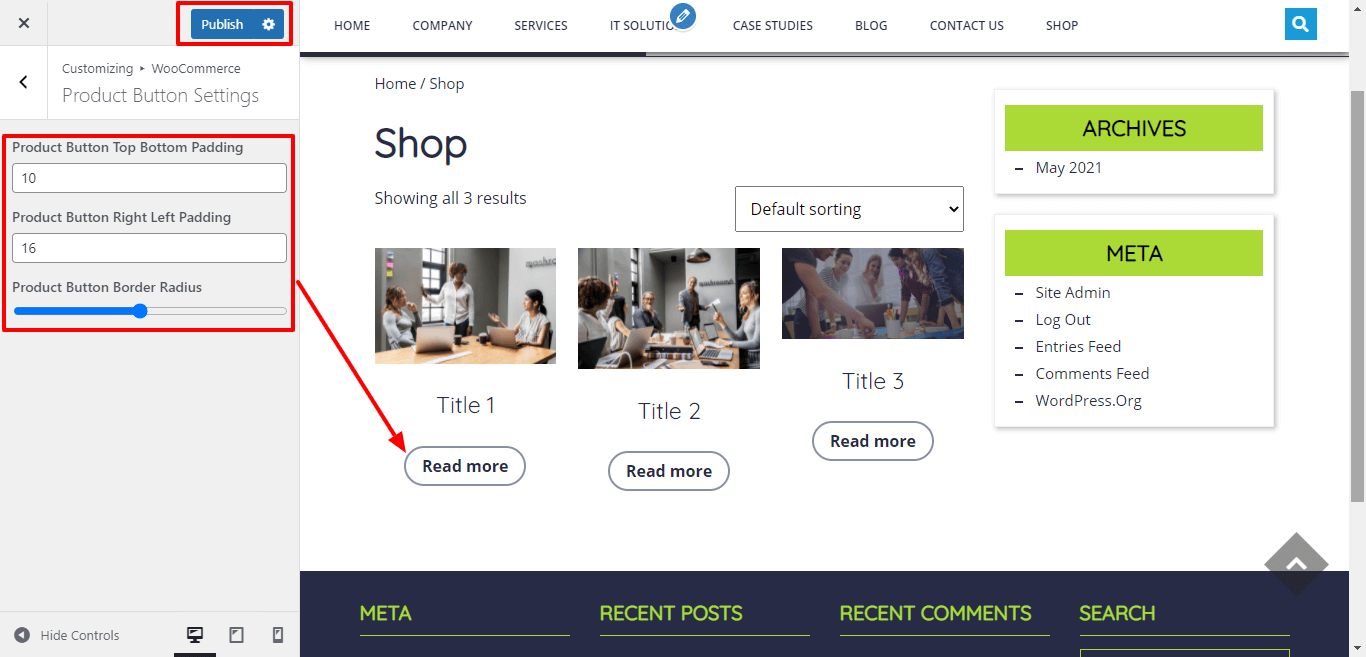This screenshot has width=1366, height=657.
Task: Switch to tablet preview device icon
Action: point(237,635)
